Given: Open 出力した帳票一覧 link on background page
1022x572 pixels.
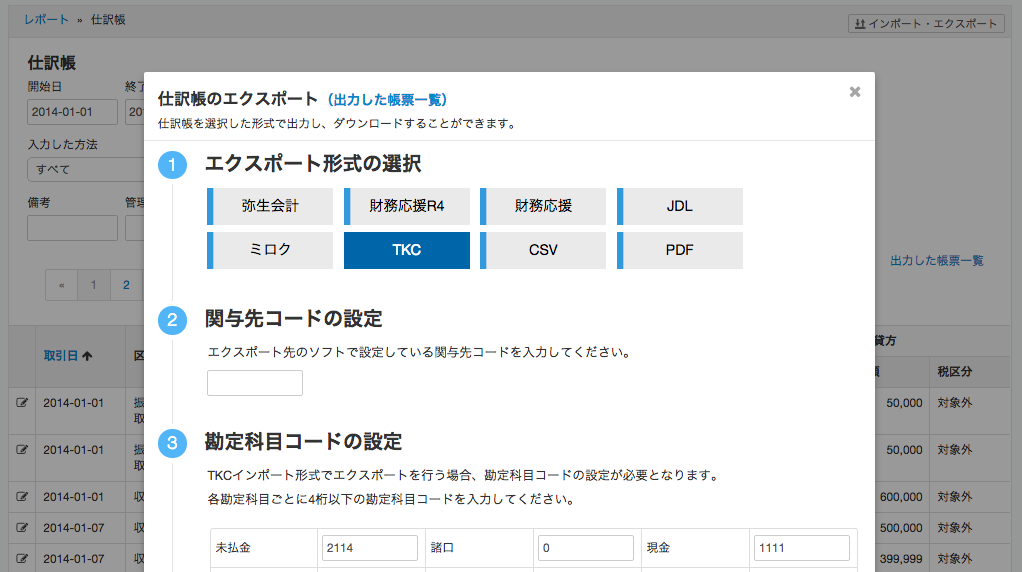Looking at the screenshot, I should click(x=937, y=261).
